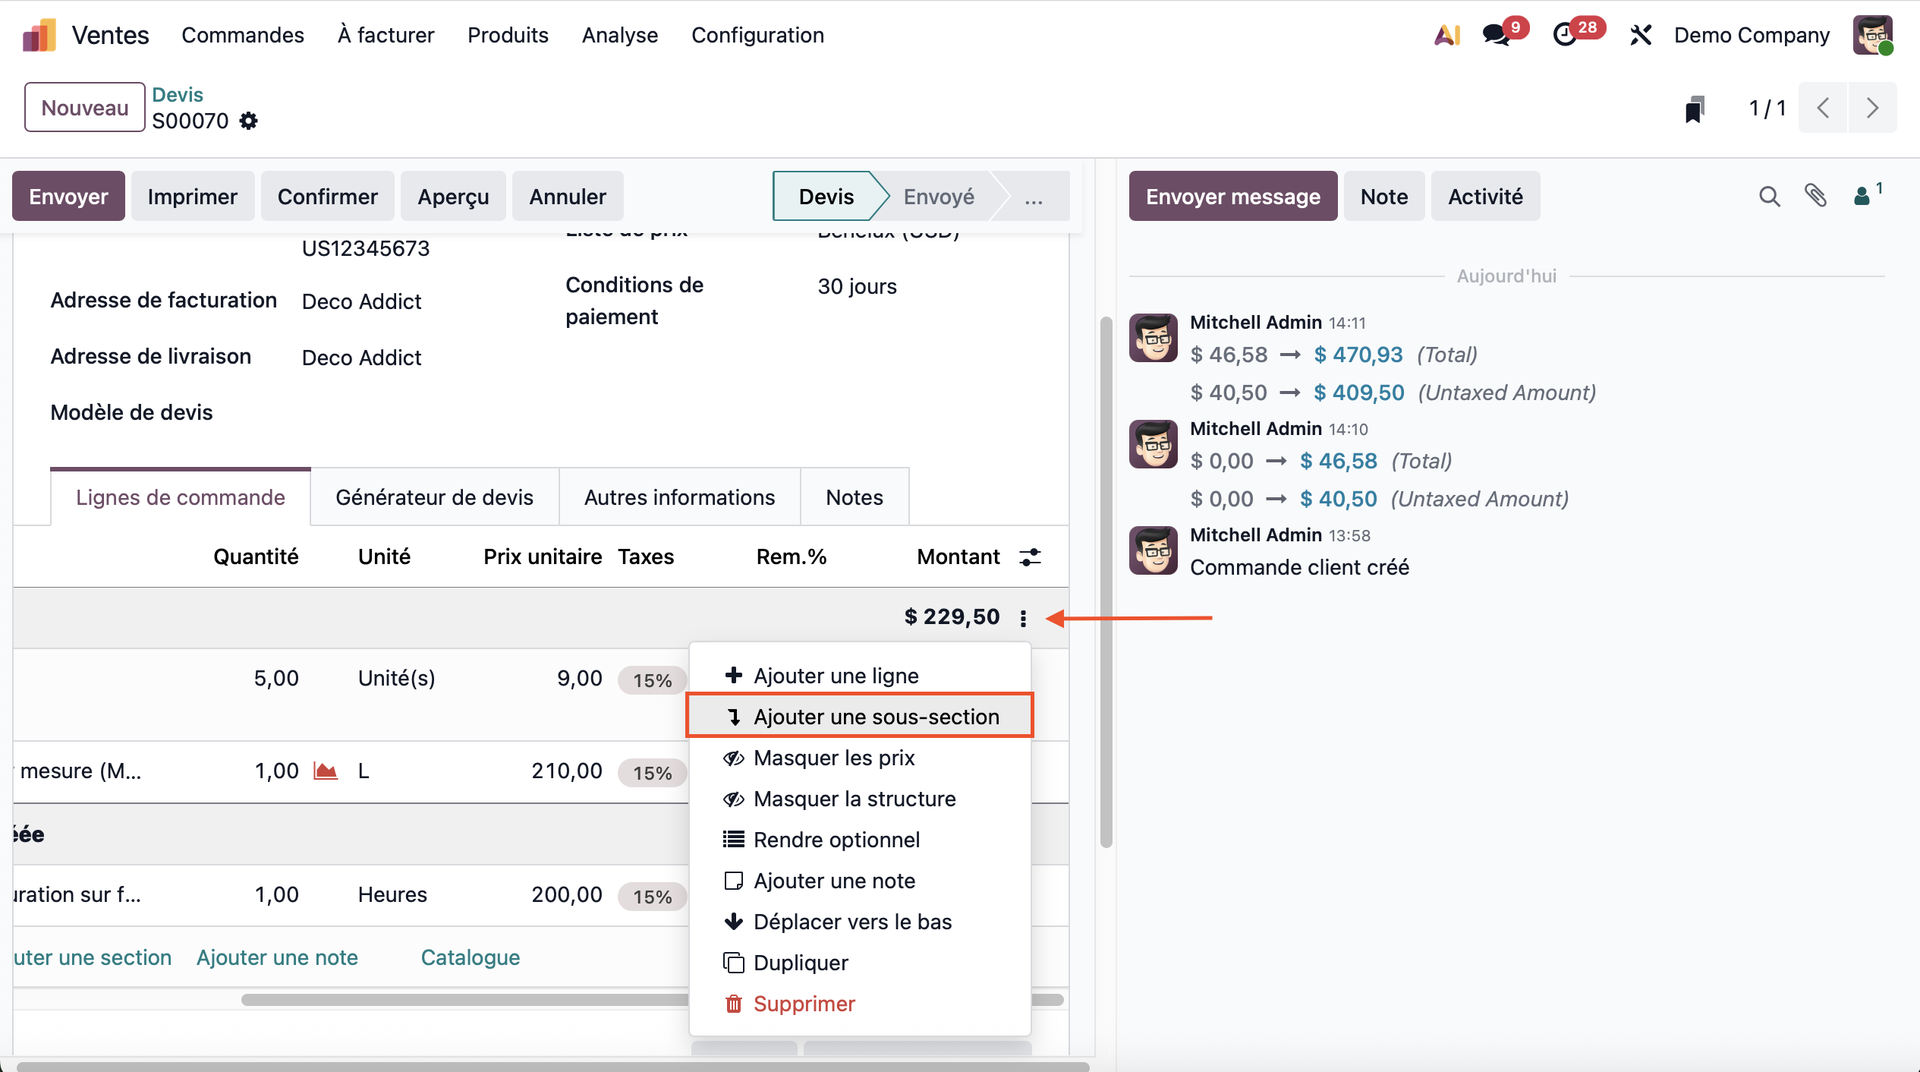Screen dimensions: 1920x1072
Task: Click the bookmark icon near pager
Action: tap(1694, 109)
